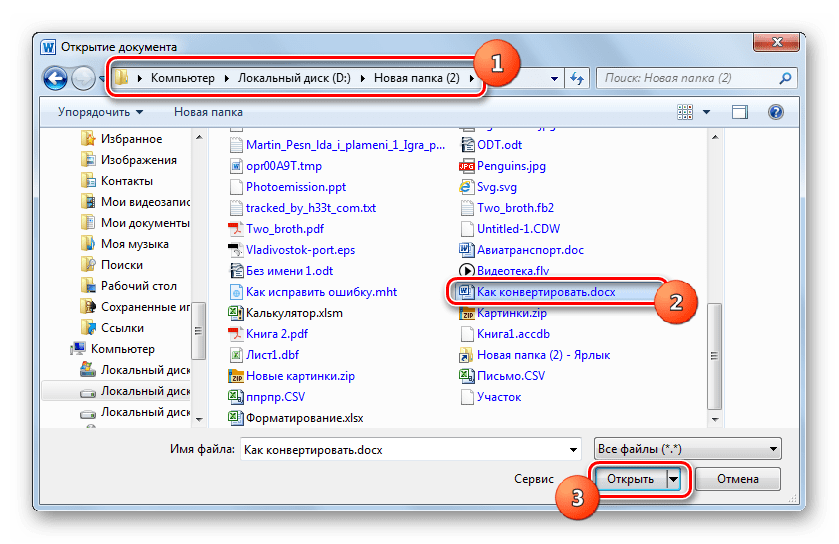
Task: Open the help question mark icon
Action: (x=775, y=112)
